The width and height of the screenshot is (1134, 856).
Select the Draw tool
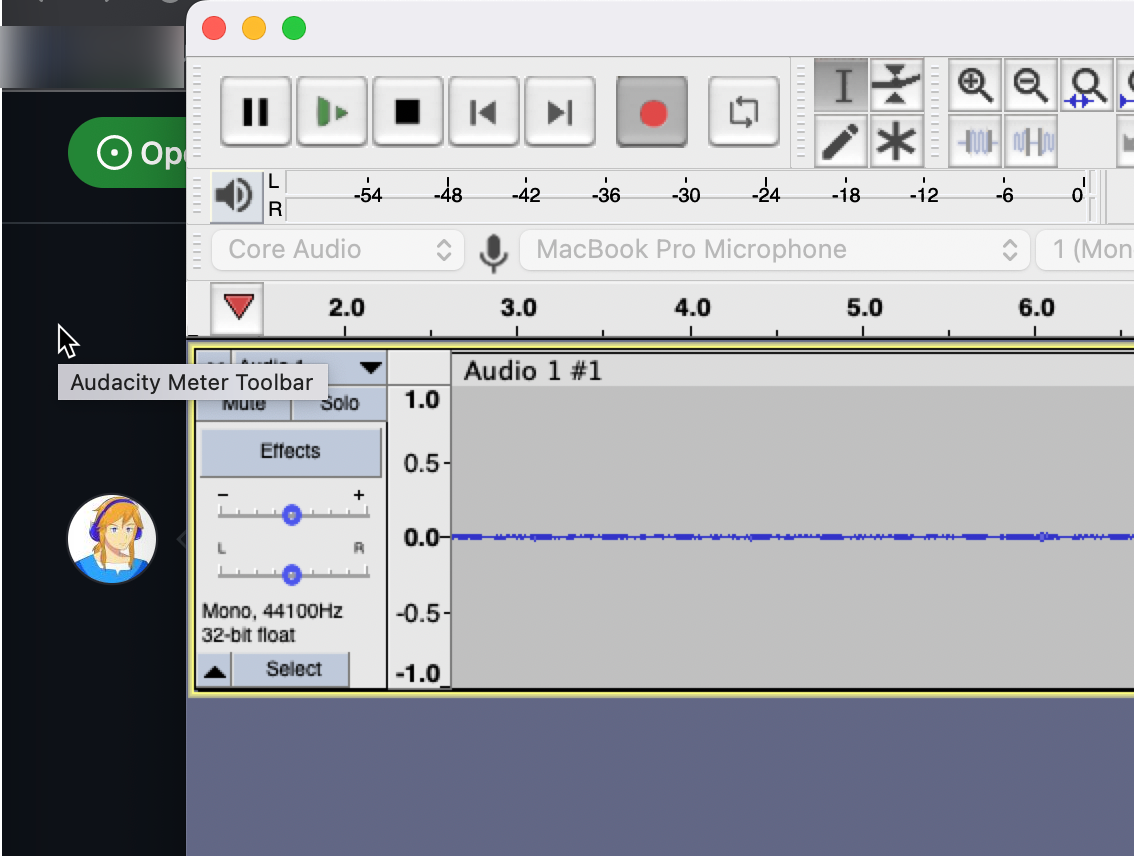click(841, 141)
